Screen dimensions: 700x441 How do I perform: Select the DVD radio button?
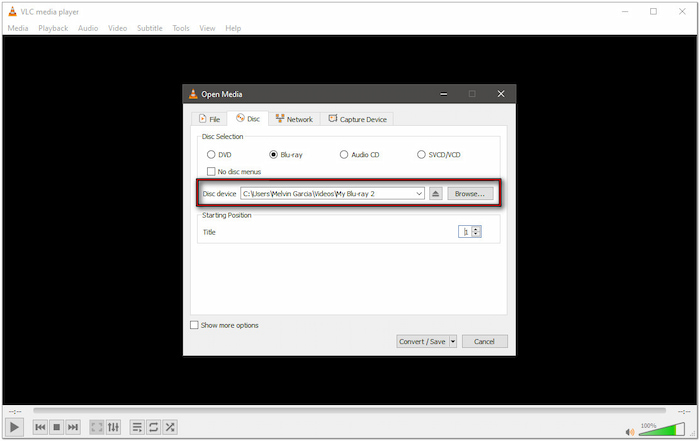click(211, 155)
